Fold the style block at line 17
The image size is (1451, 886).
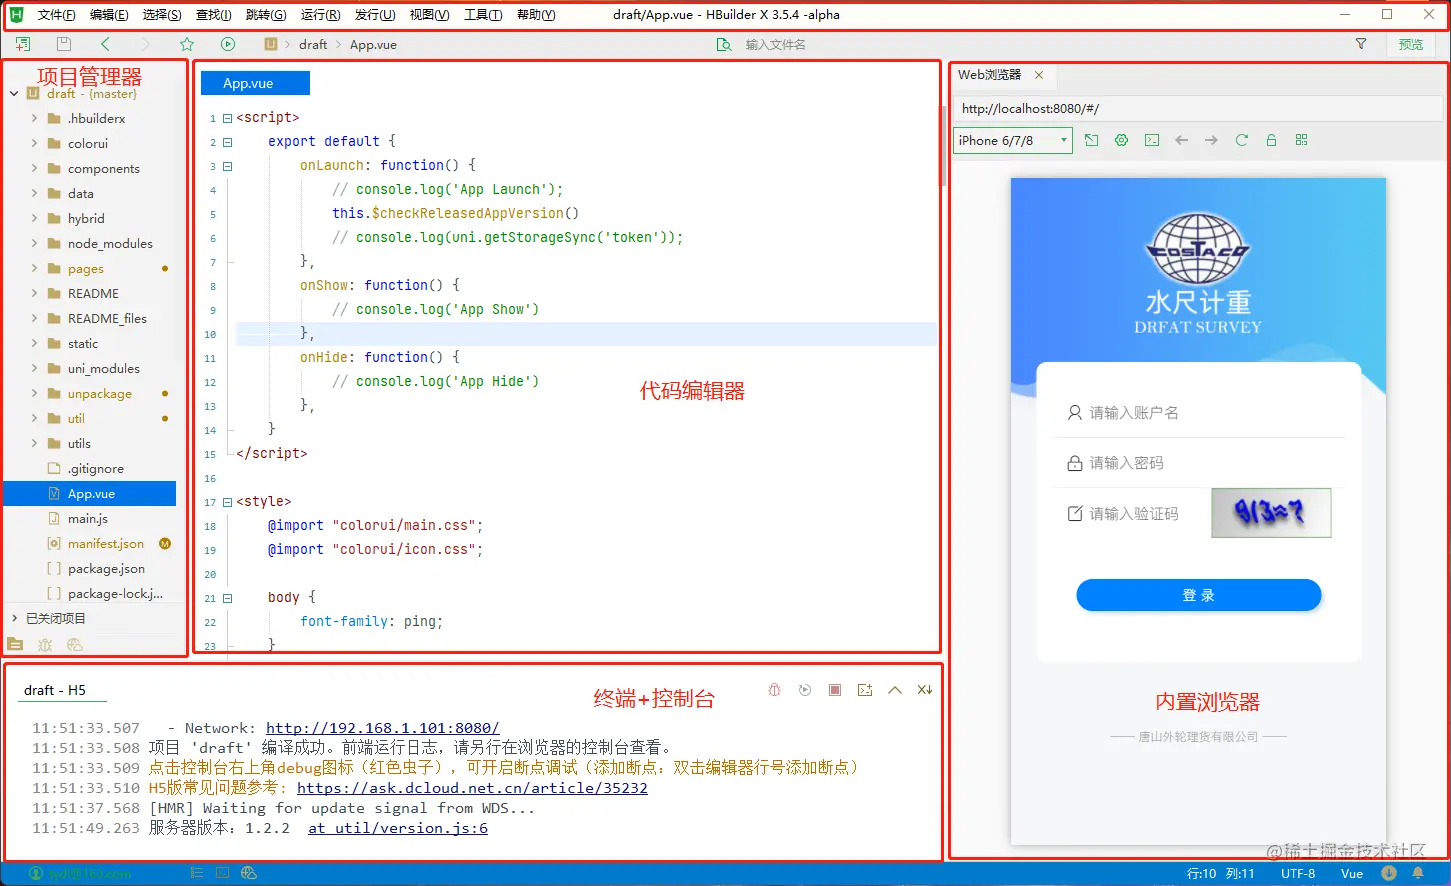pyautogui.click(x=227, y=502)
